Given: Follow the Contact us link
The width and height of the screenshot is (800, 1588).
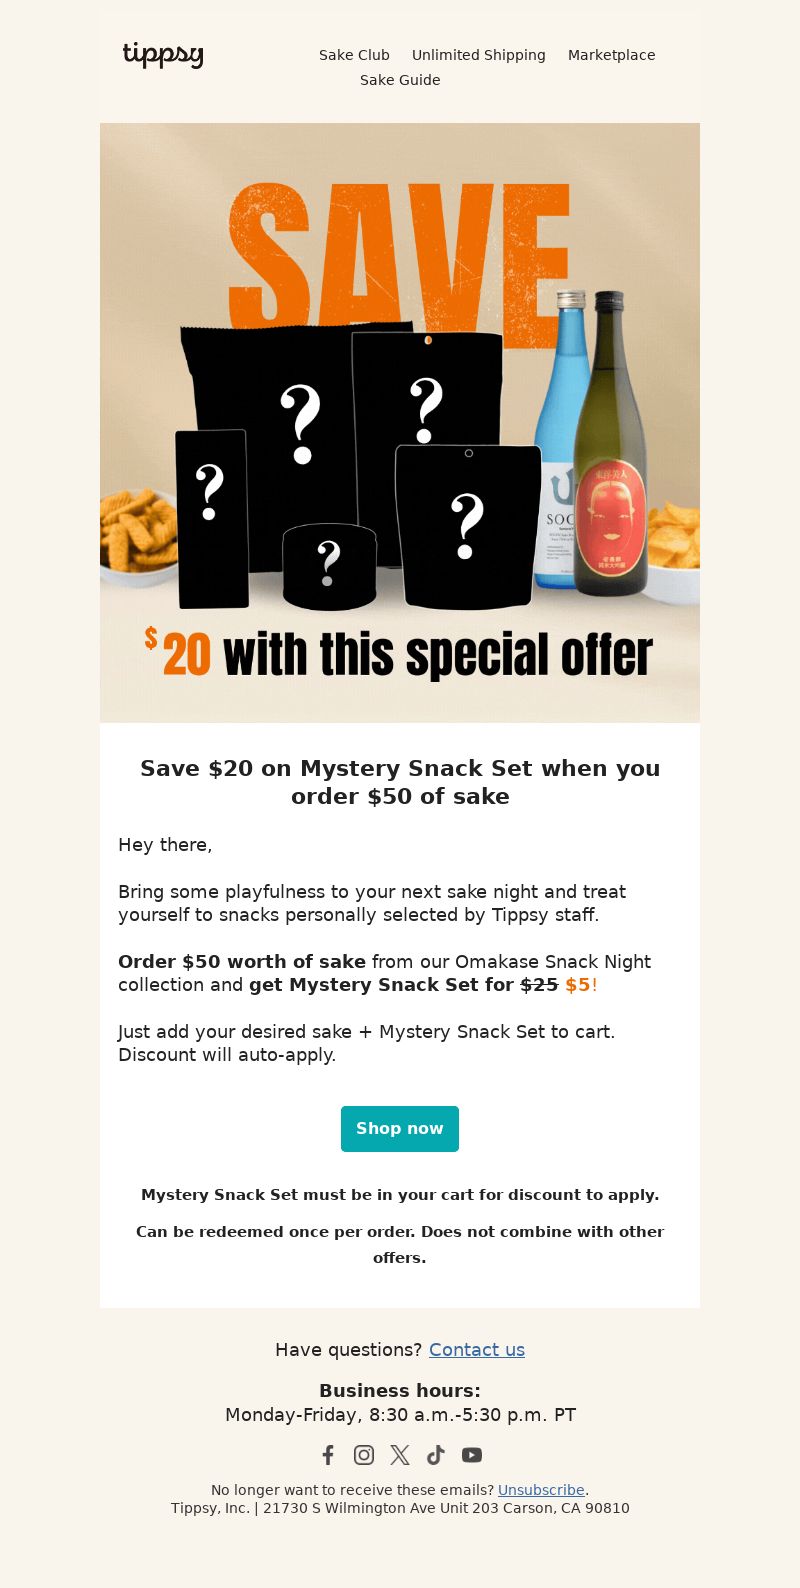Looking at the screenshot, I should click(x=477, y=1349).
